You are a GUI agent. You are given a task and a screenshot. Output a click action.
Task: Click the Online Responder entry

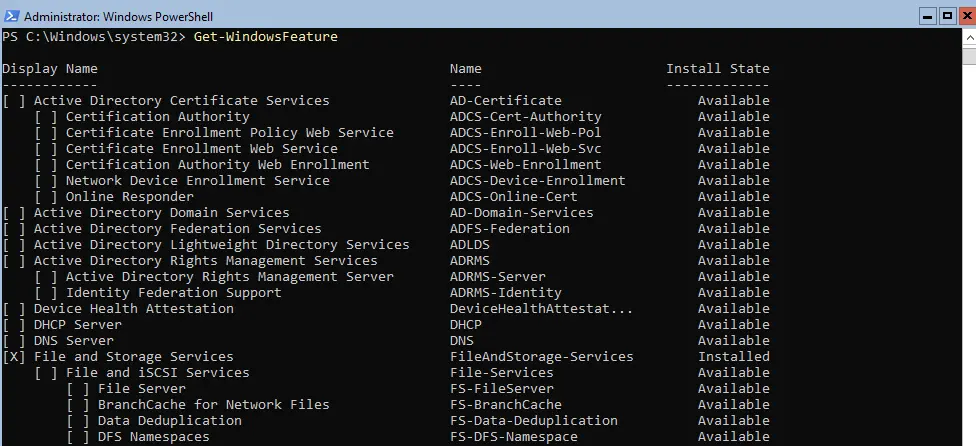click(x=129, y=197)
